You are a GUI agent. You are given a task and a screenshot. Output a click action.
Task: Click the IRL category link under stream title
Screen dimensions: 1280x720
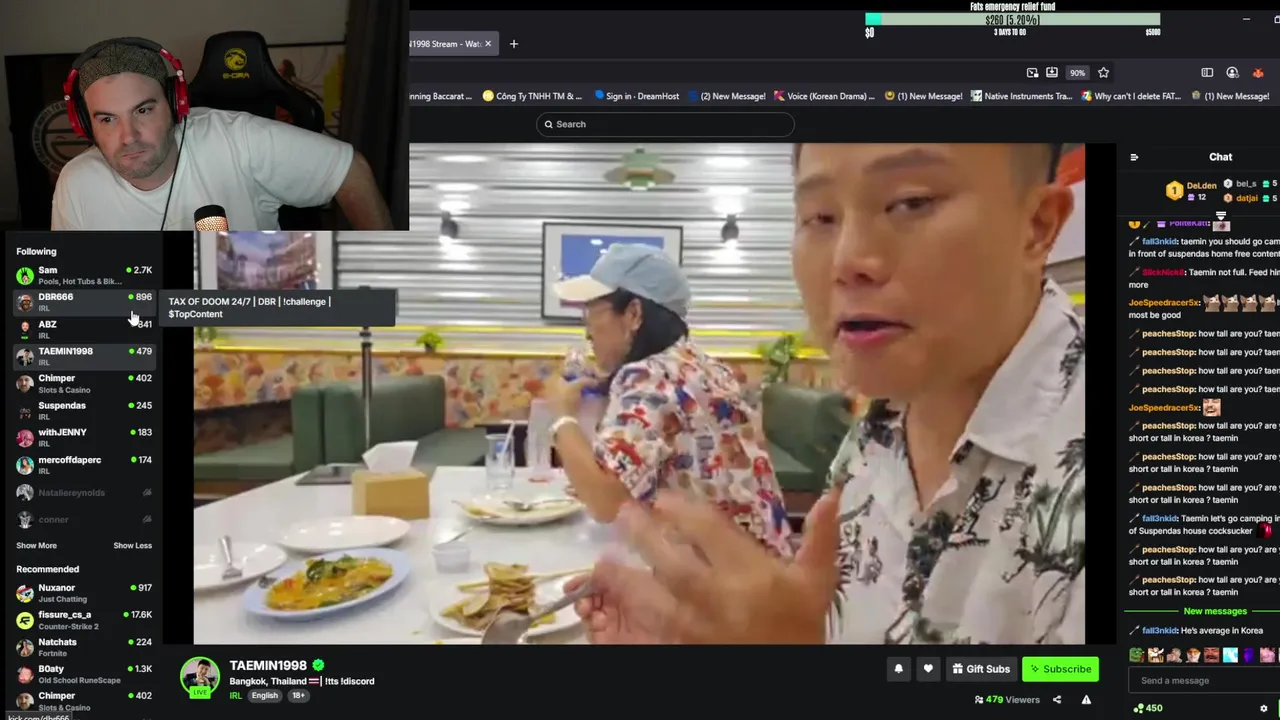(x=236, y=695)
